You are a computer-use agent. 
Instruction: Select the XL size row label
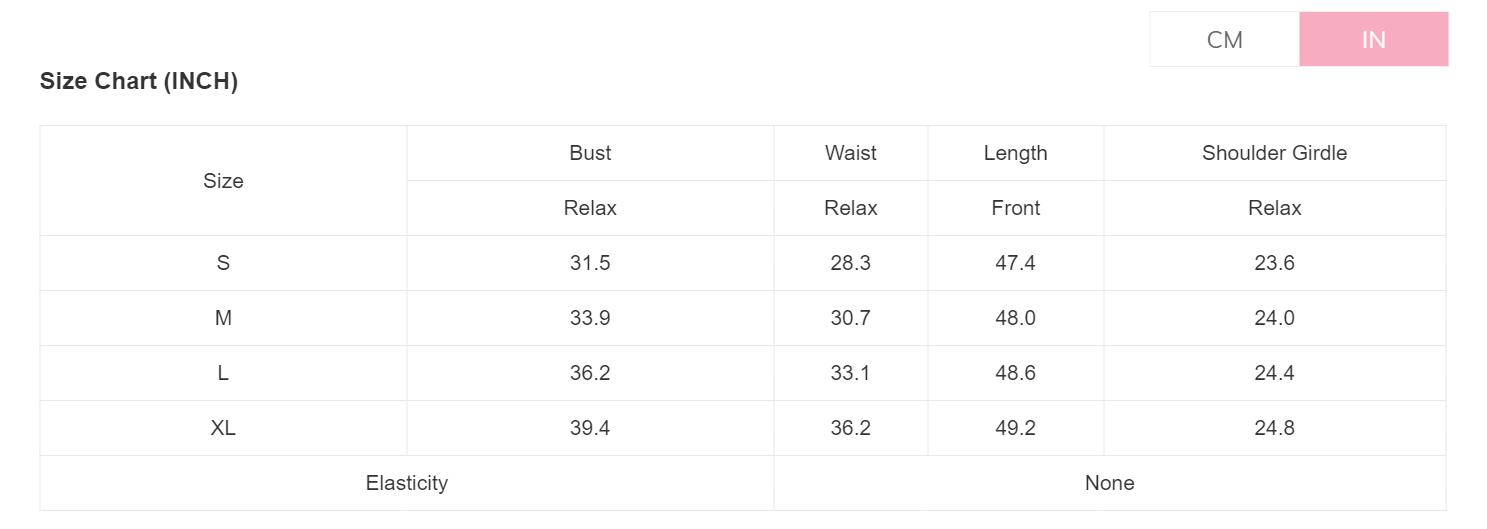(223, 428)
